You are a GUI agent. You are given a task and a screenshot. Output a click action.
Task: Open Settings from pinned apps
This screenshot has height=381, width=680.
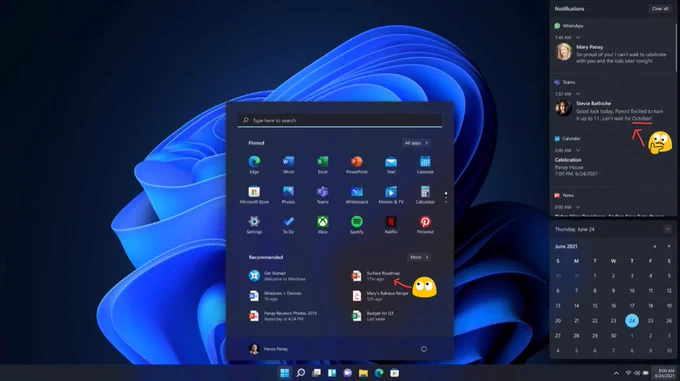tap(254, 224)
